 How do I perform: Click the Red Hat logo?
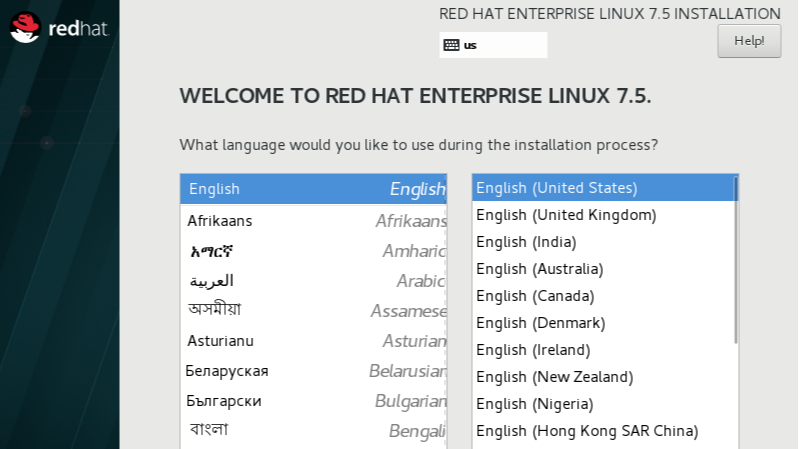point(59,28)
